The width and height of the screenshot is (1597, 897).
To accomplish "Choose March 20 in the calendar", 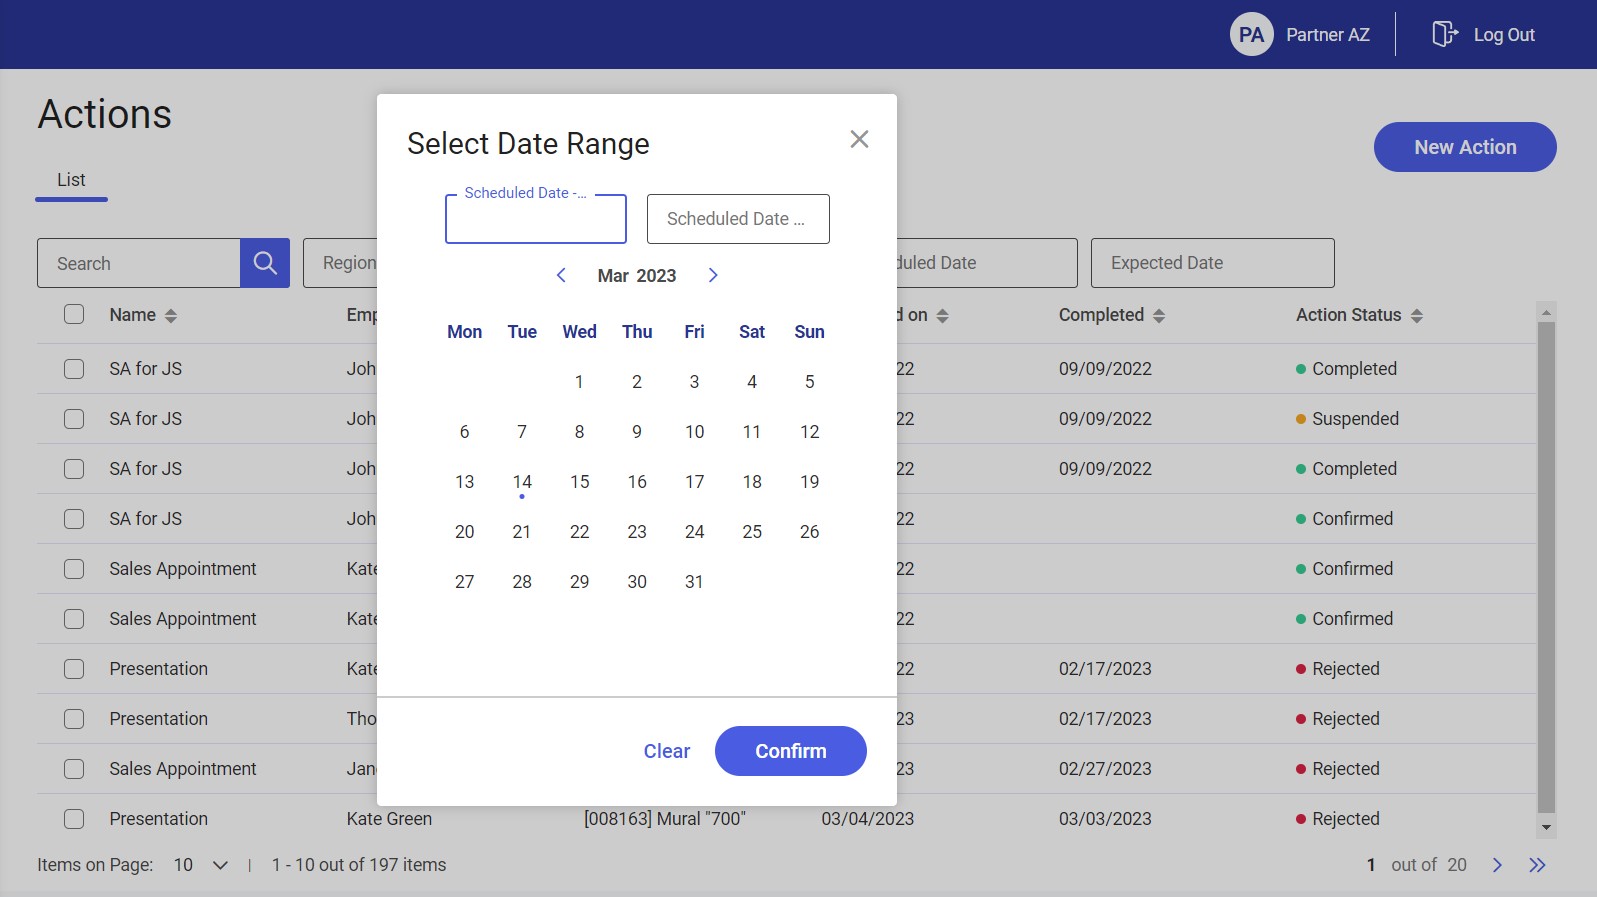I will (464, 532).
